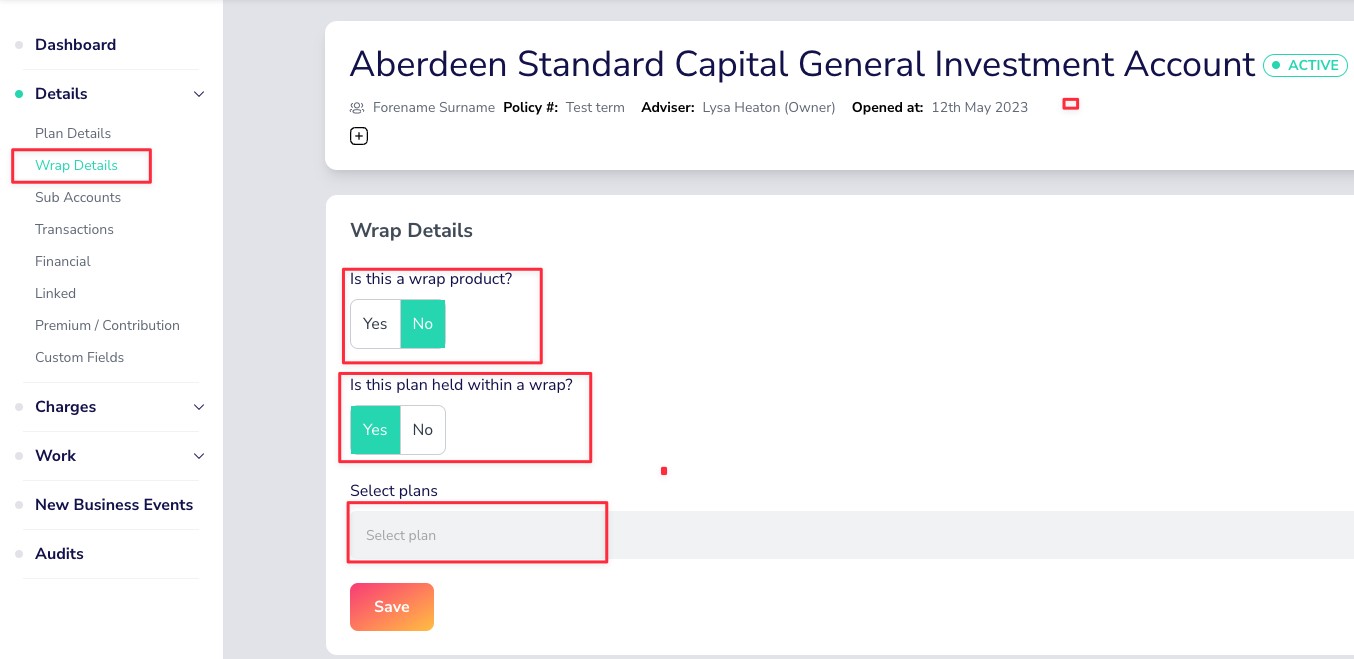Open the Custom Fields sub-item
Viewport: 1354px width, 659px height.
click(79, 357)
